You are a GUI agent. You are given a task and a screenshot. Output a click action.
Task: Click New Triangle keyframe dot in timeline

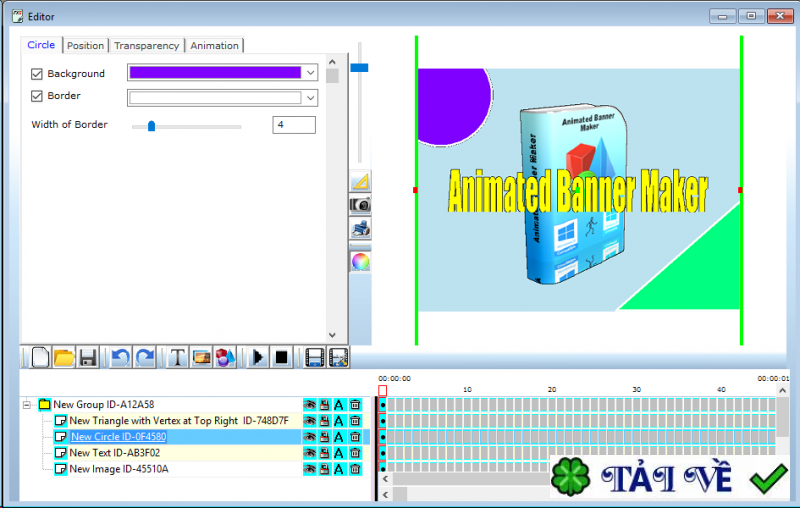[383, 421]
